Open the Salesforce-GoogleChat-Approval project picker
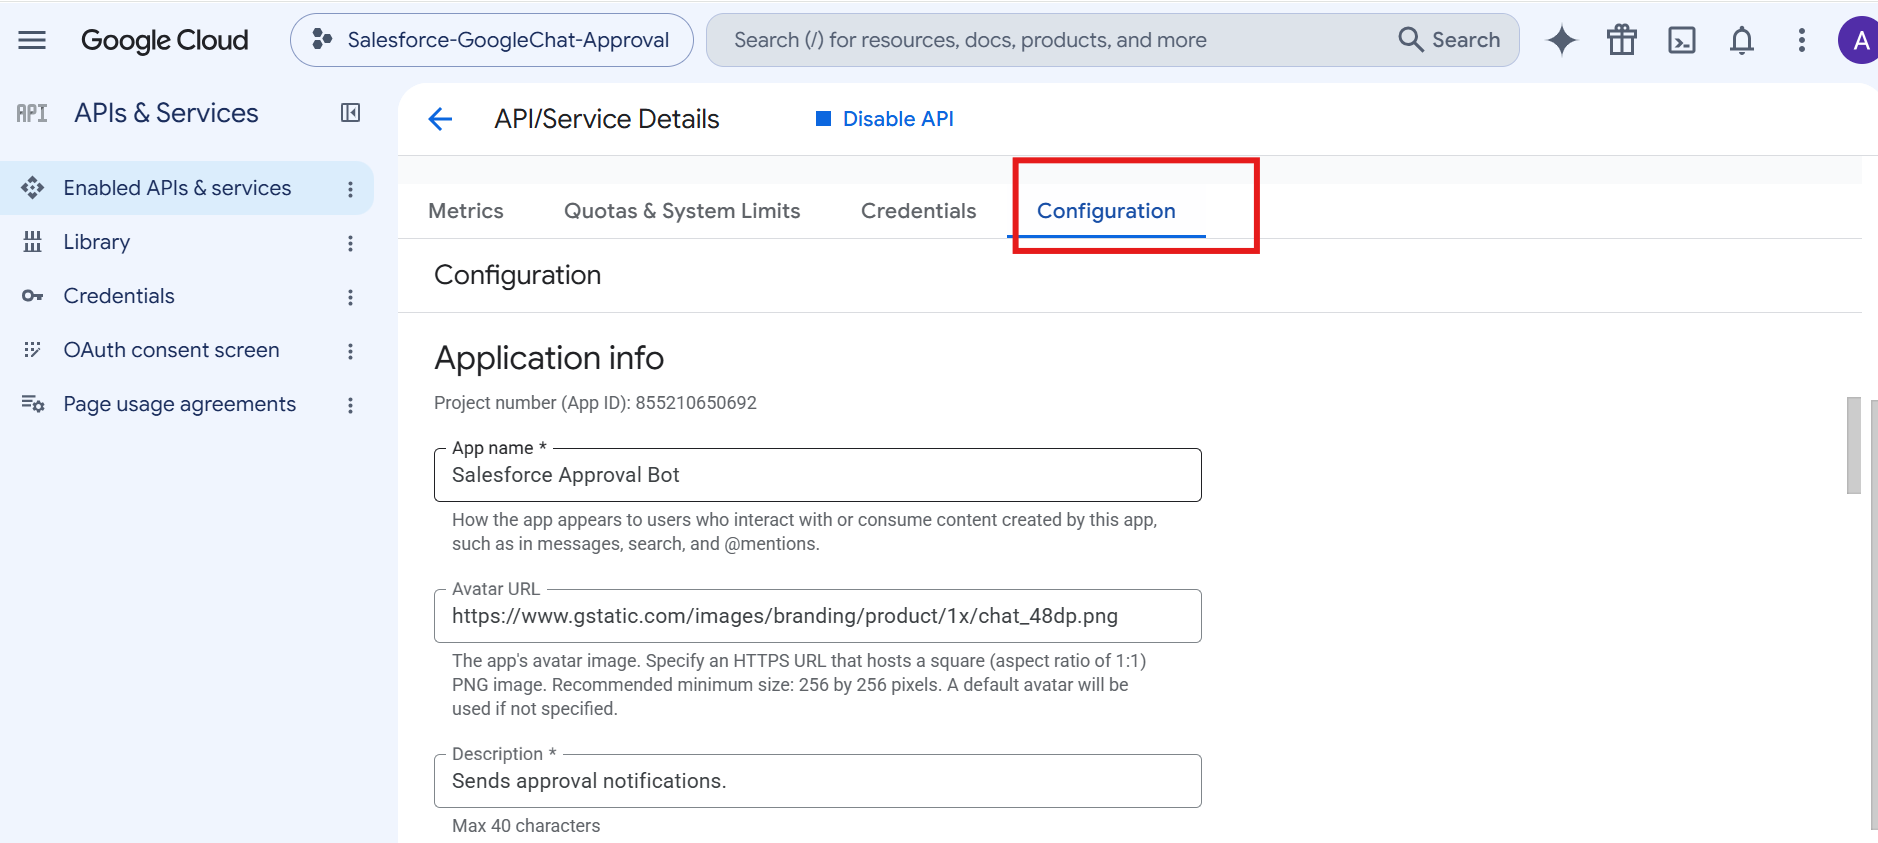The width and height of the screenshot is (1878, 843). [491, 40]
